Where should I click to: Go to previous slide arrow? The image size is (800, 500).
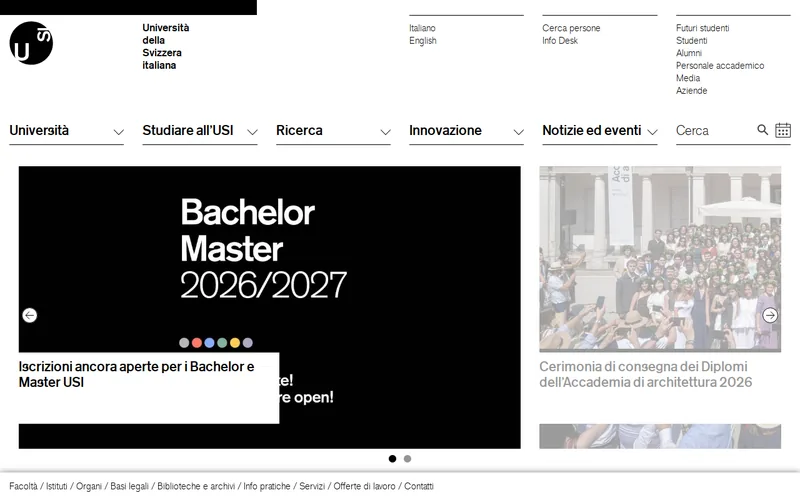click(30, 315)
